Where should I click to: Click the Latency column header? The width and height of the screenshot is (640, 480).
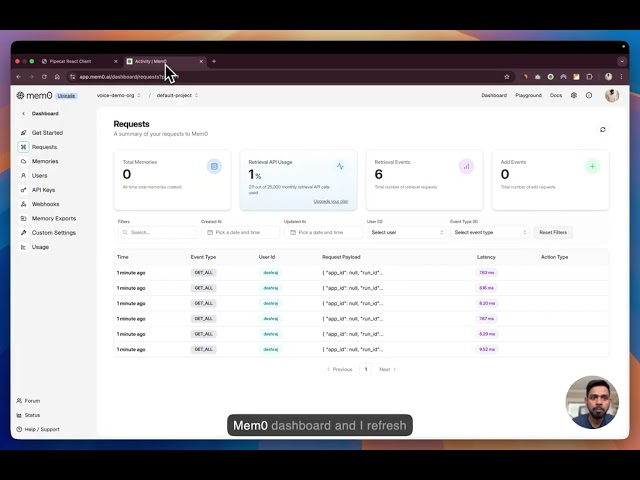[x=486, y=257]
